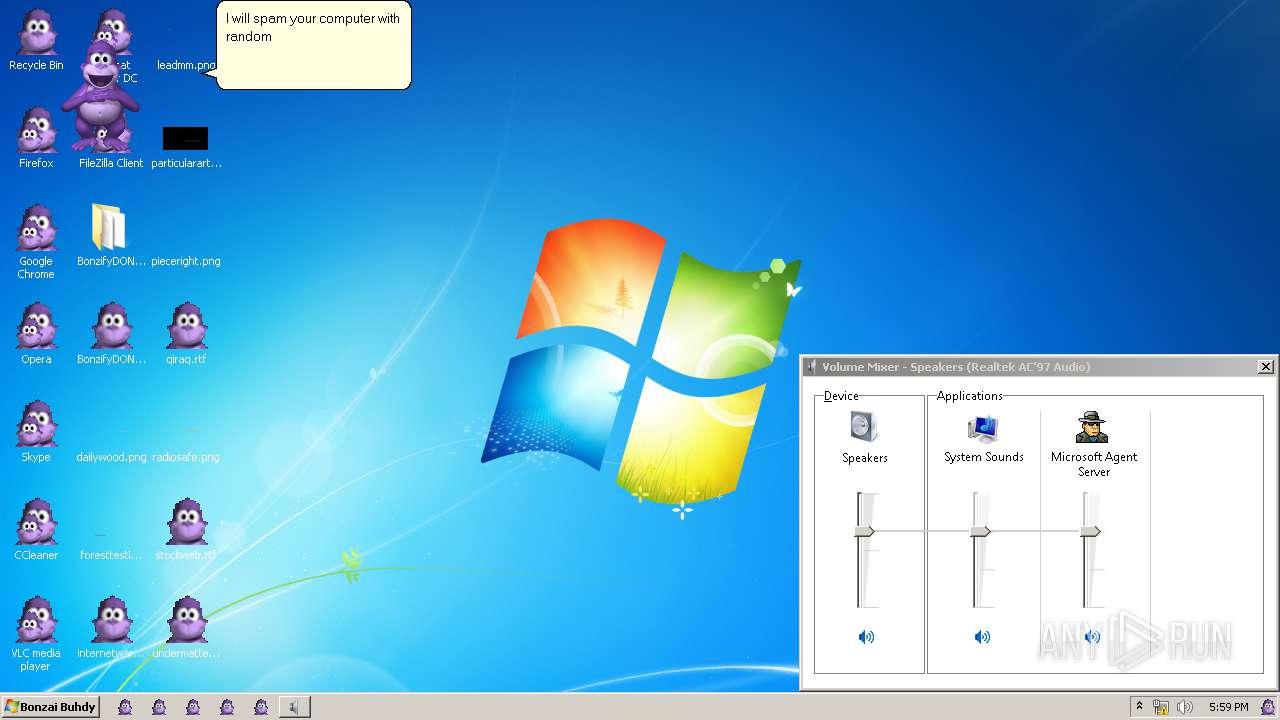
Task: Open the network tray icon
Action: 1161,707
